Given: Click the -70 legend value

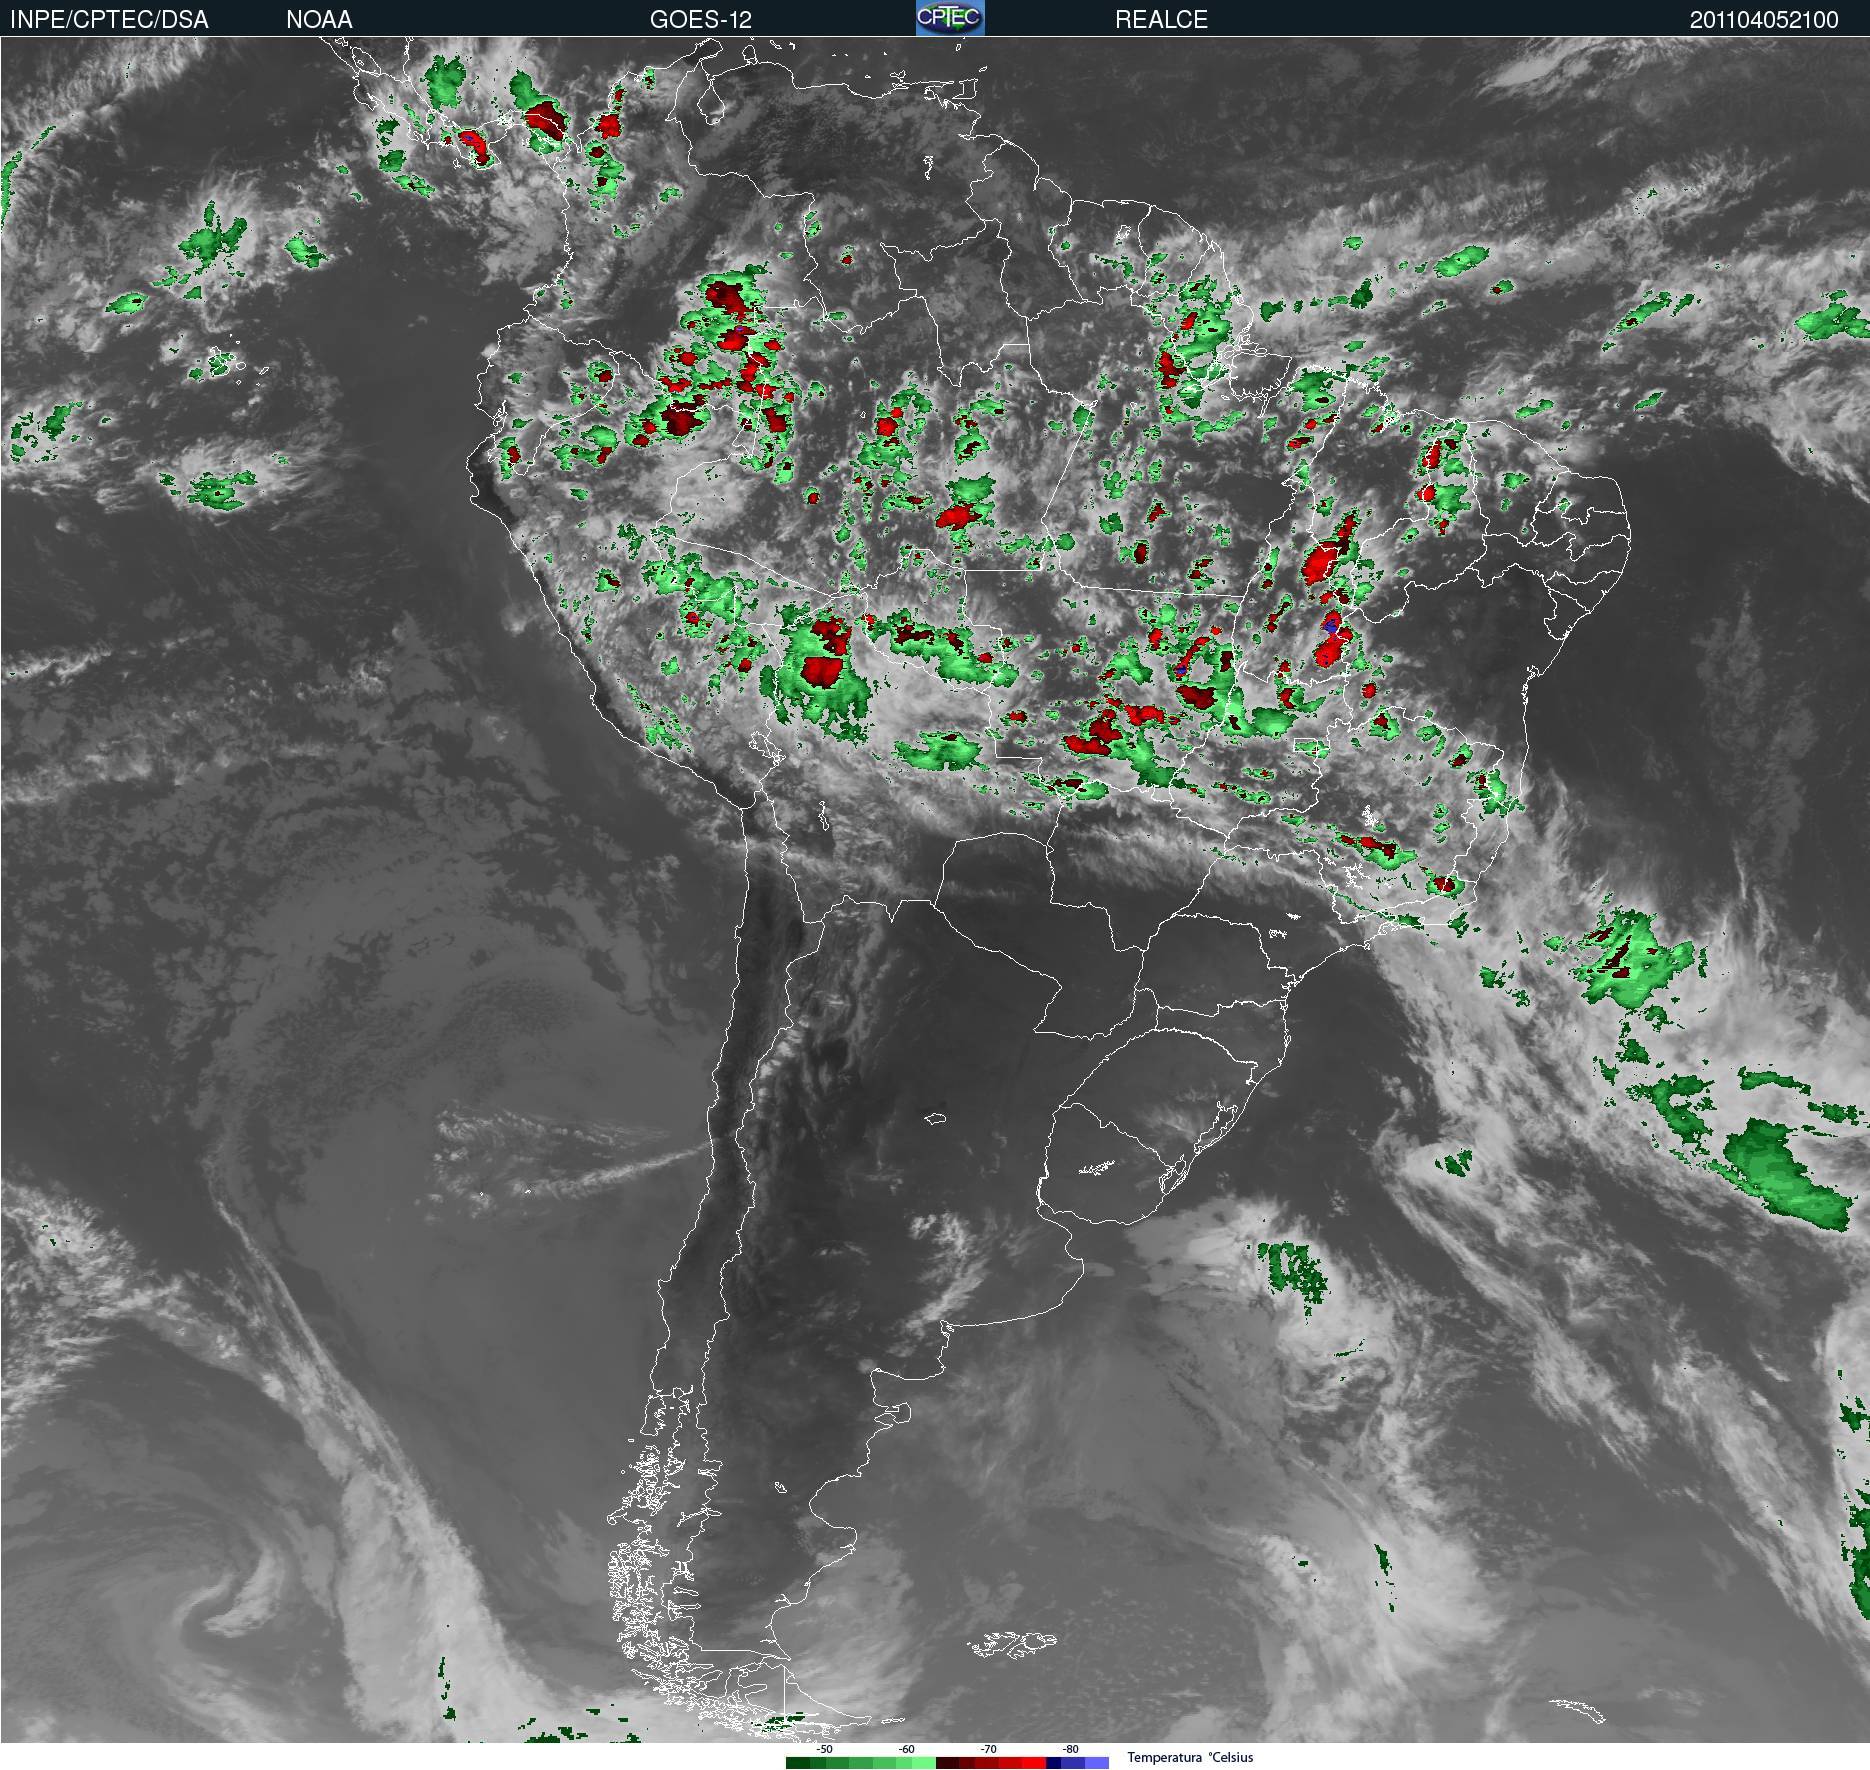Looking at the screenshot, I should pyautogui.click(x=988, y=1749).
